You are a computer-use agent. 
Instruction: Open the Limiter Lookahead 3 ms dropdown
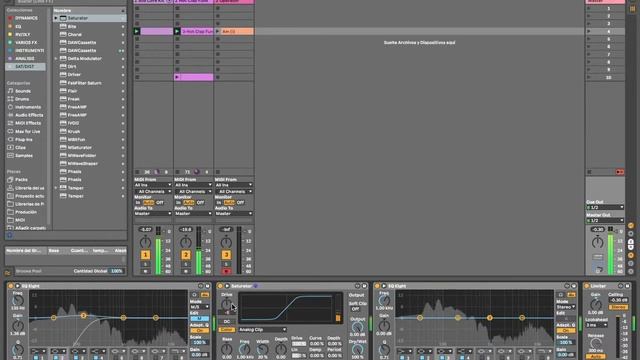(597, 325)
